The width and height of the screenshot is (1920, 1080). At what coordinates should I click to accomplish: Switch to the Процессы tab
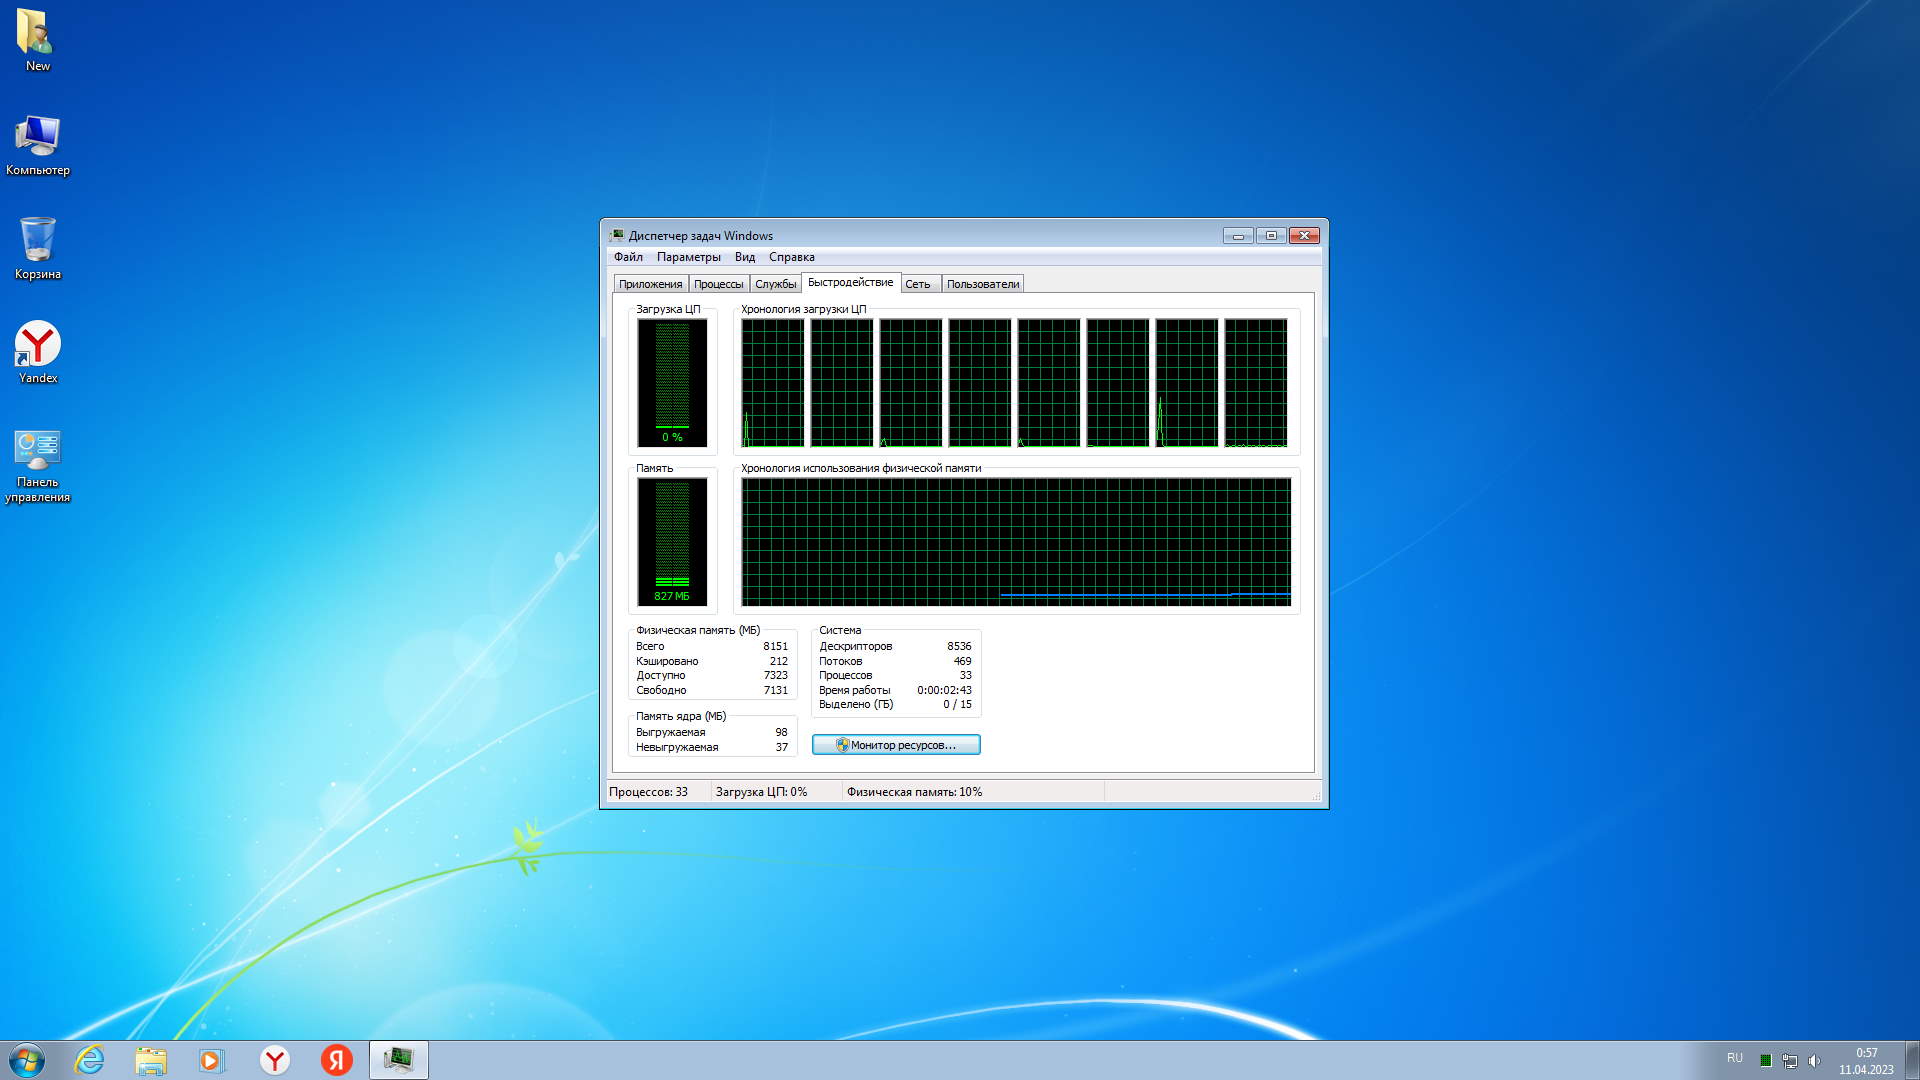click(718, 284)
